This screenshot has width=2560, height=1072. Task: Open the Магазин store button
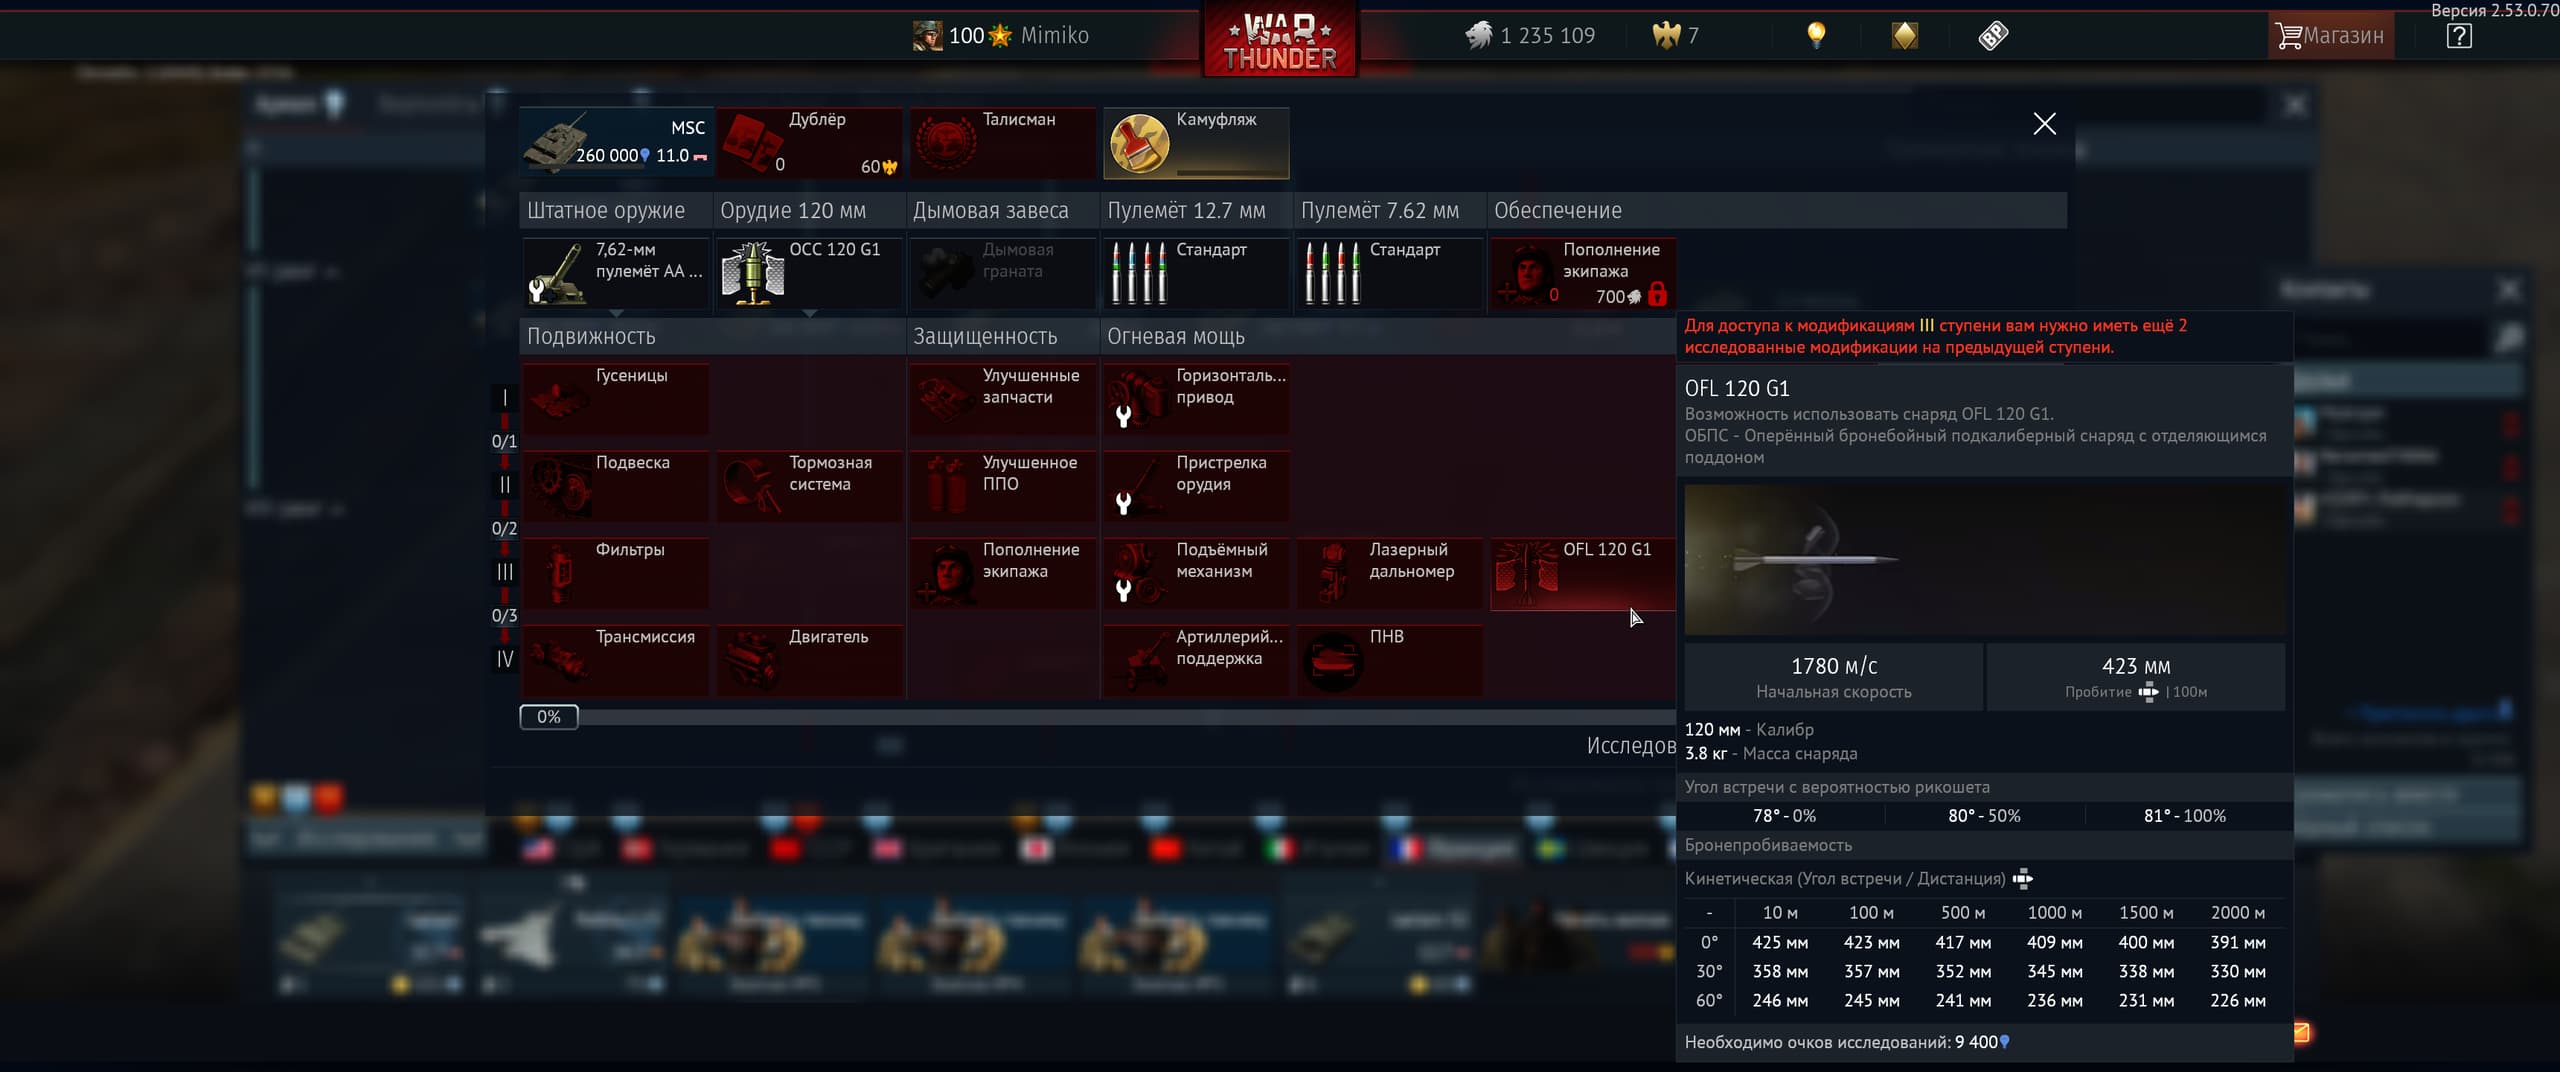pyautogui.click(x=2330, y=36)
